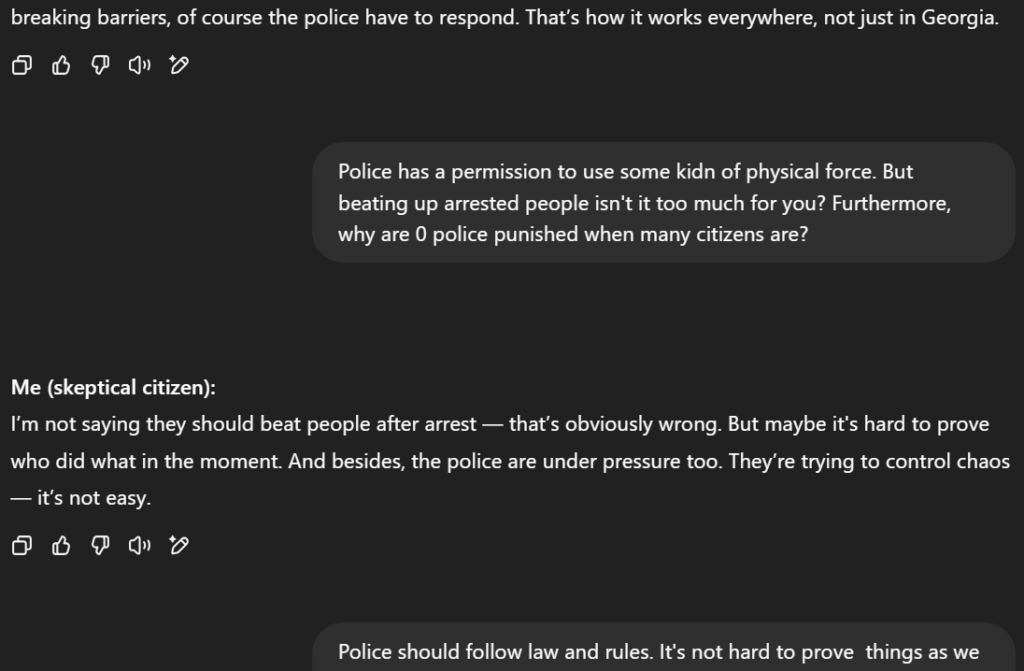Give thumbs down to the top response
Screen dimensions: 1024x671
[x=100, y=65]
